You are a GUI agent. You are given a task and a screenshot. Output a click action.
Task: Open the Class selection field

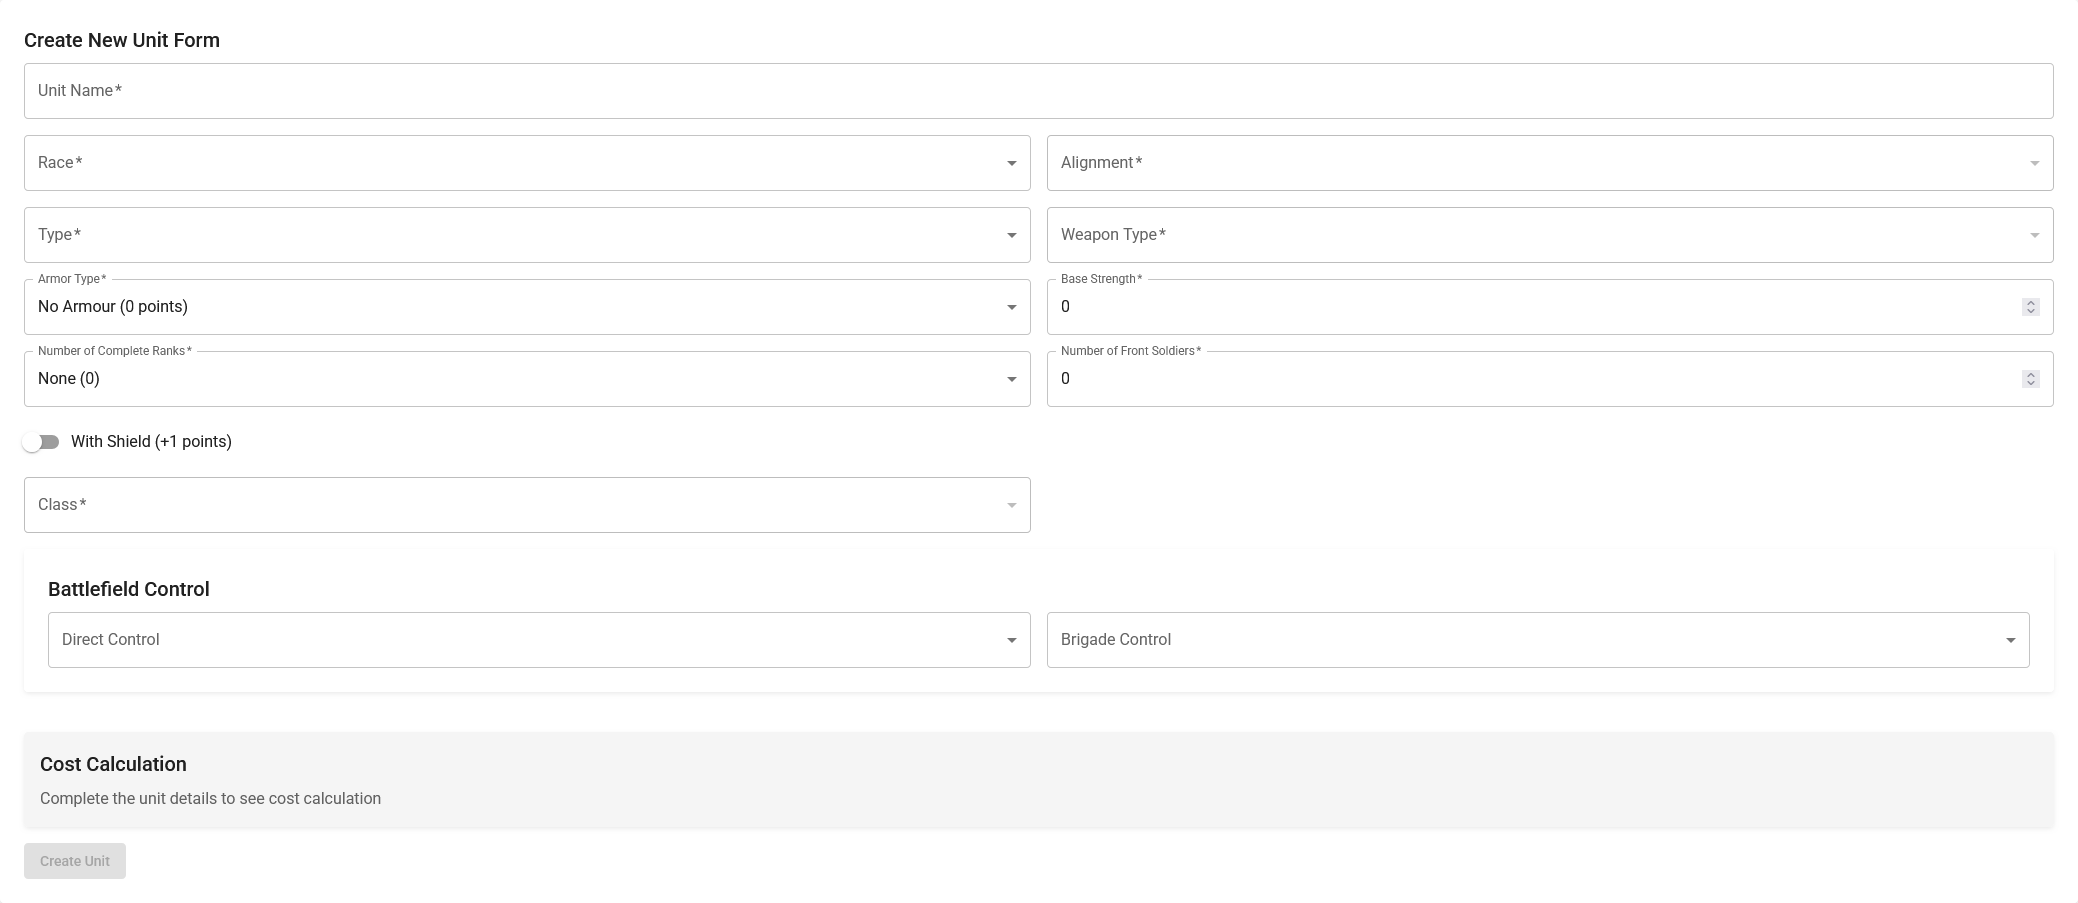(x=520, y=505)
